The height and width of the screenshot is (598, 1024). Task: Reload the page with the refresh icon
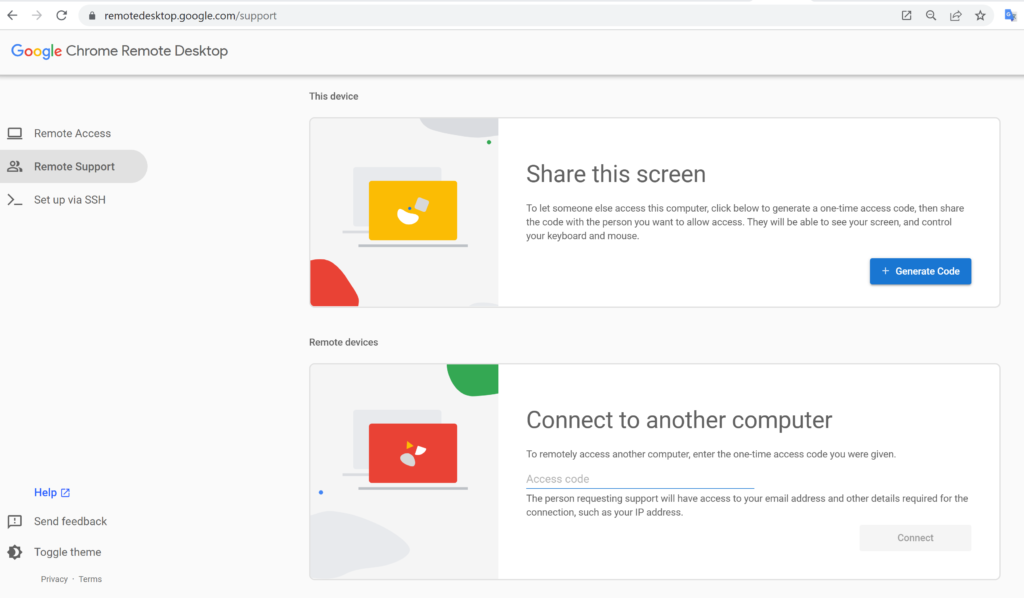(x=62, y=16)
